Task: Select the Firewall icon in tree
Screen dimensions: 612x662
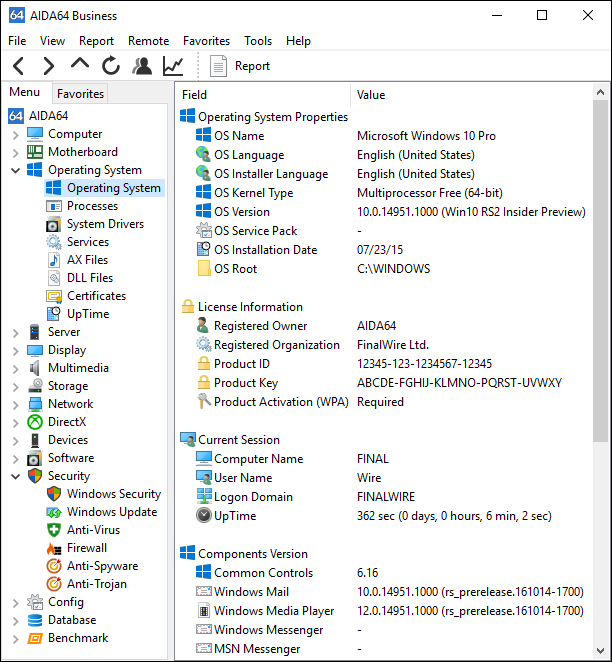Action: tap(54, 548)
